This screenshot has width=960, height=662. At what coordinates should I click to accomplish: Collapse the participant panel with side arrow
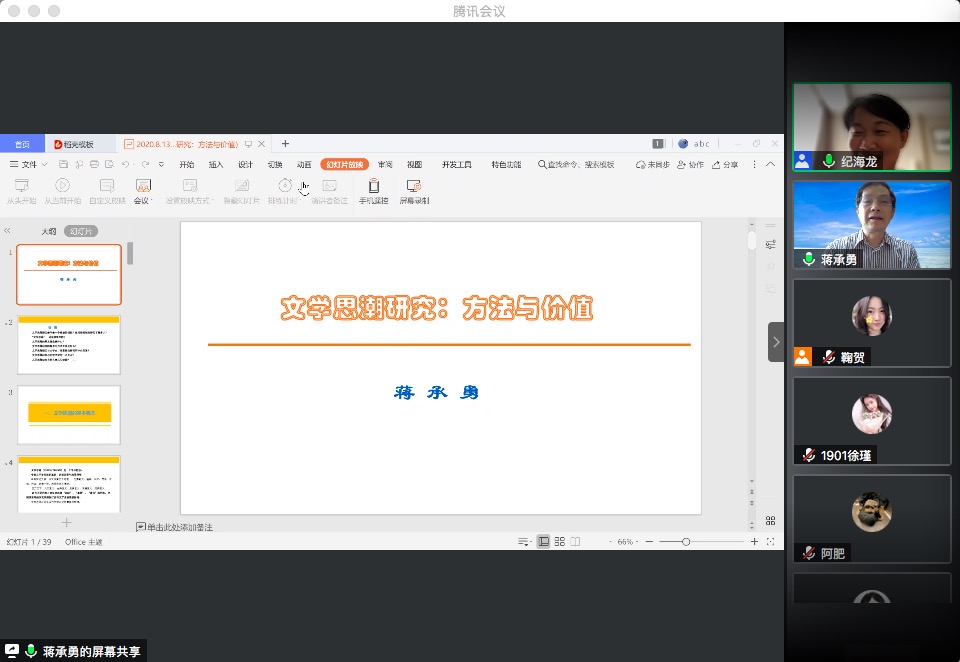tap(776, 342)
